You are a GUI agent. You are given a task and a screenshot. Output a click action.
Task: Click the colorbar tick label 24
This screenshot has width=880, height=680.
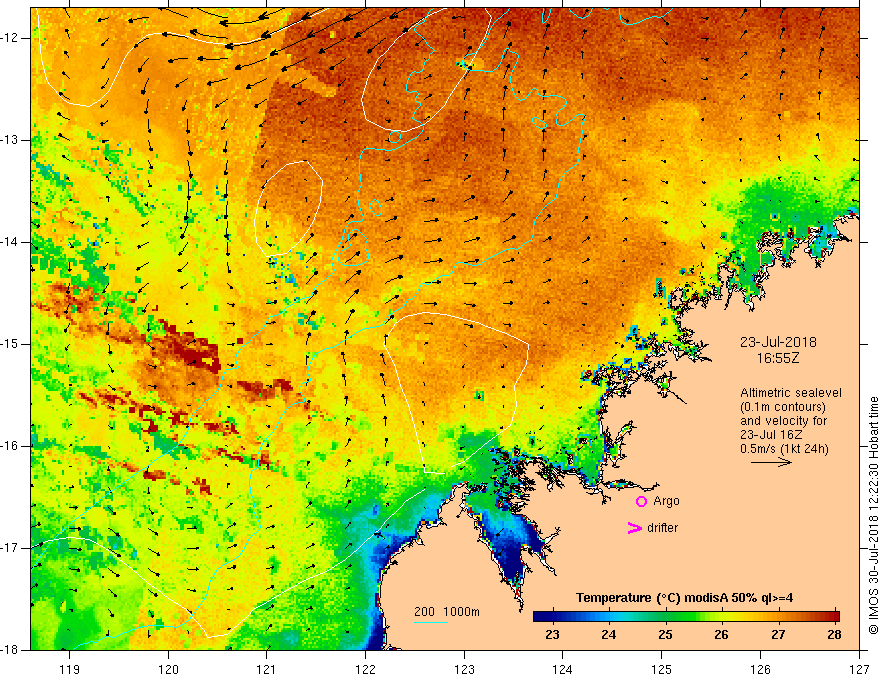(609, 635)
